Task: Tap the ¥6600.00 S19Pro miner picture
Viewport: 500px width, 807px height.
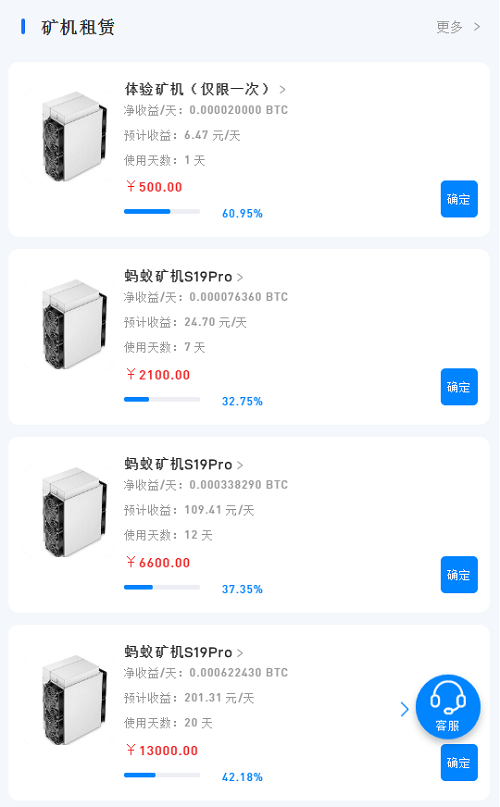Action: tap(68, 512)
